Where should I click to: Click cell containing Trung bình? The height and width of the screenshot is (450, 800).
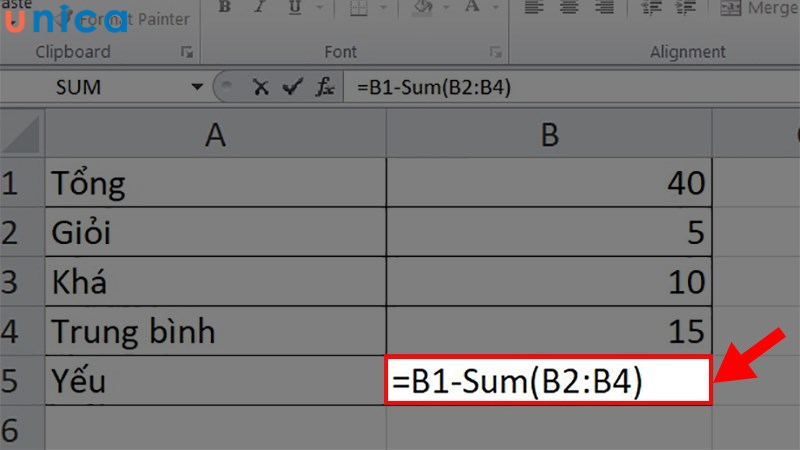[215, 331]
